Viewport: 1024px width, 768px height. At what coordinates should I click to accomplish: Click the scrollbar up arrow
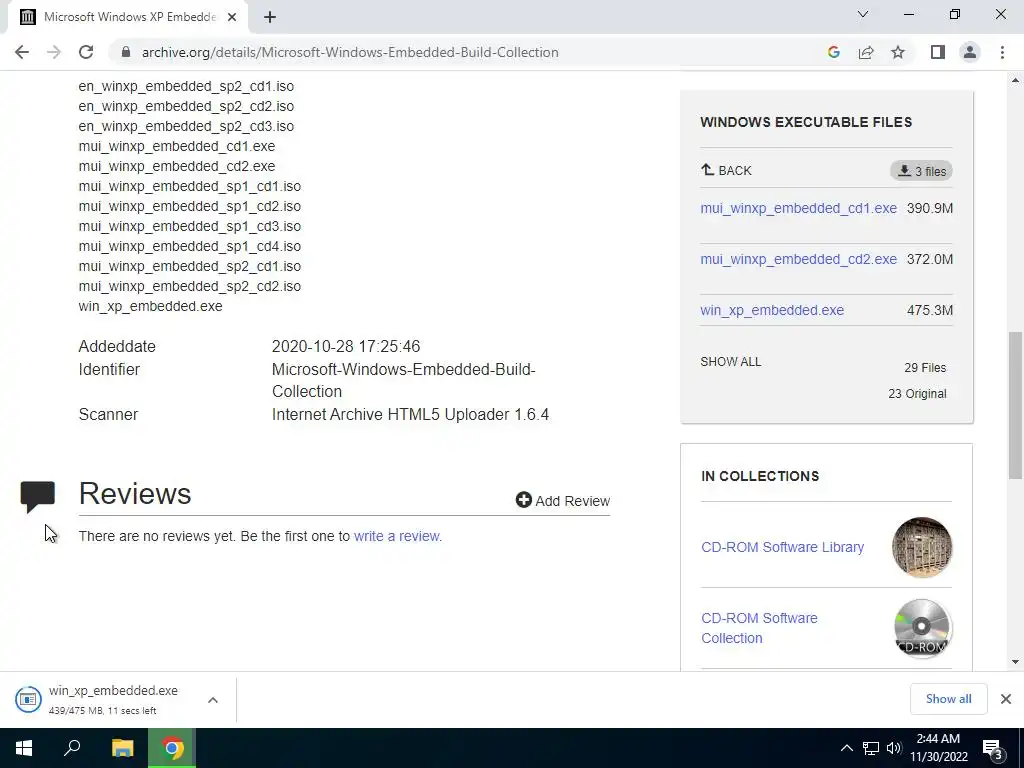pyautogui.click(x=1015, y=80)
